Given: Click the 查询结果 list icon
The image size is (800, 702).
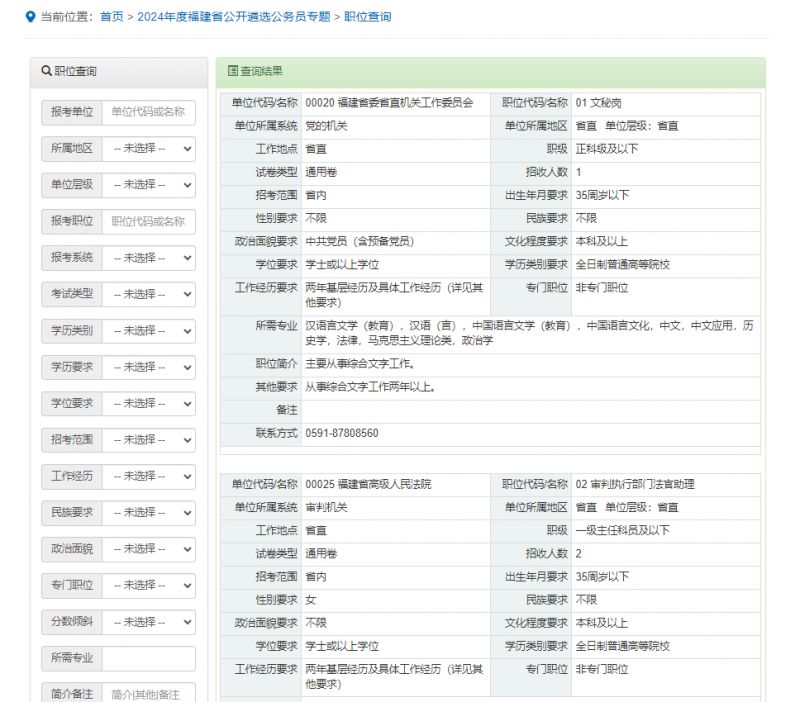Looking at the screenshot, I should point(233,71).
